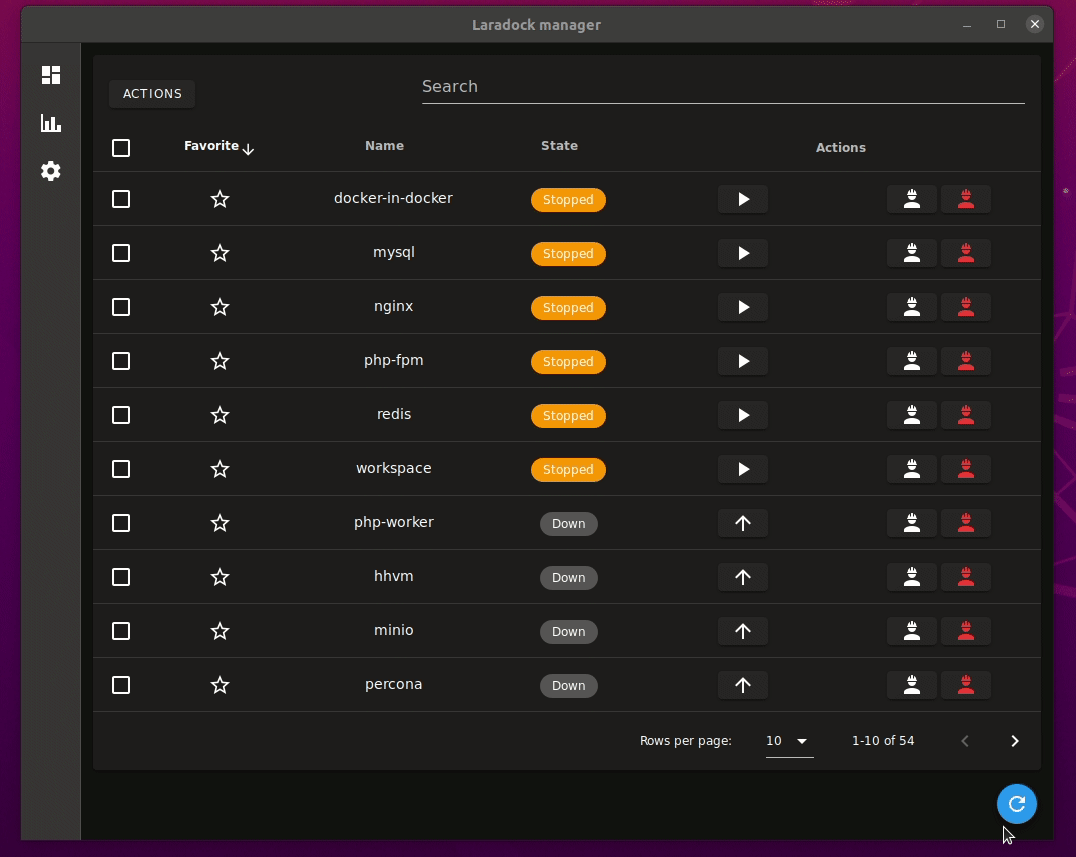Start the mysql container
This screenshot has width=1076, height=857.
(x=743, y=253)
